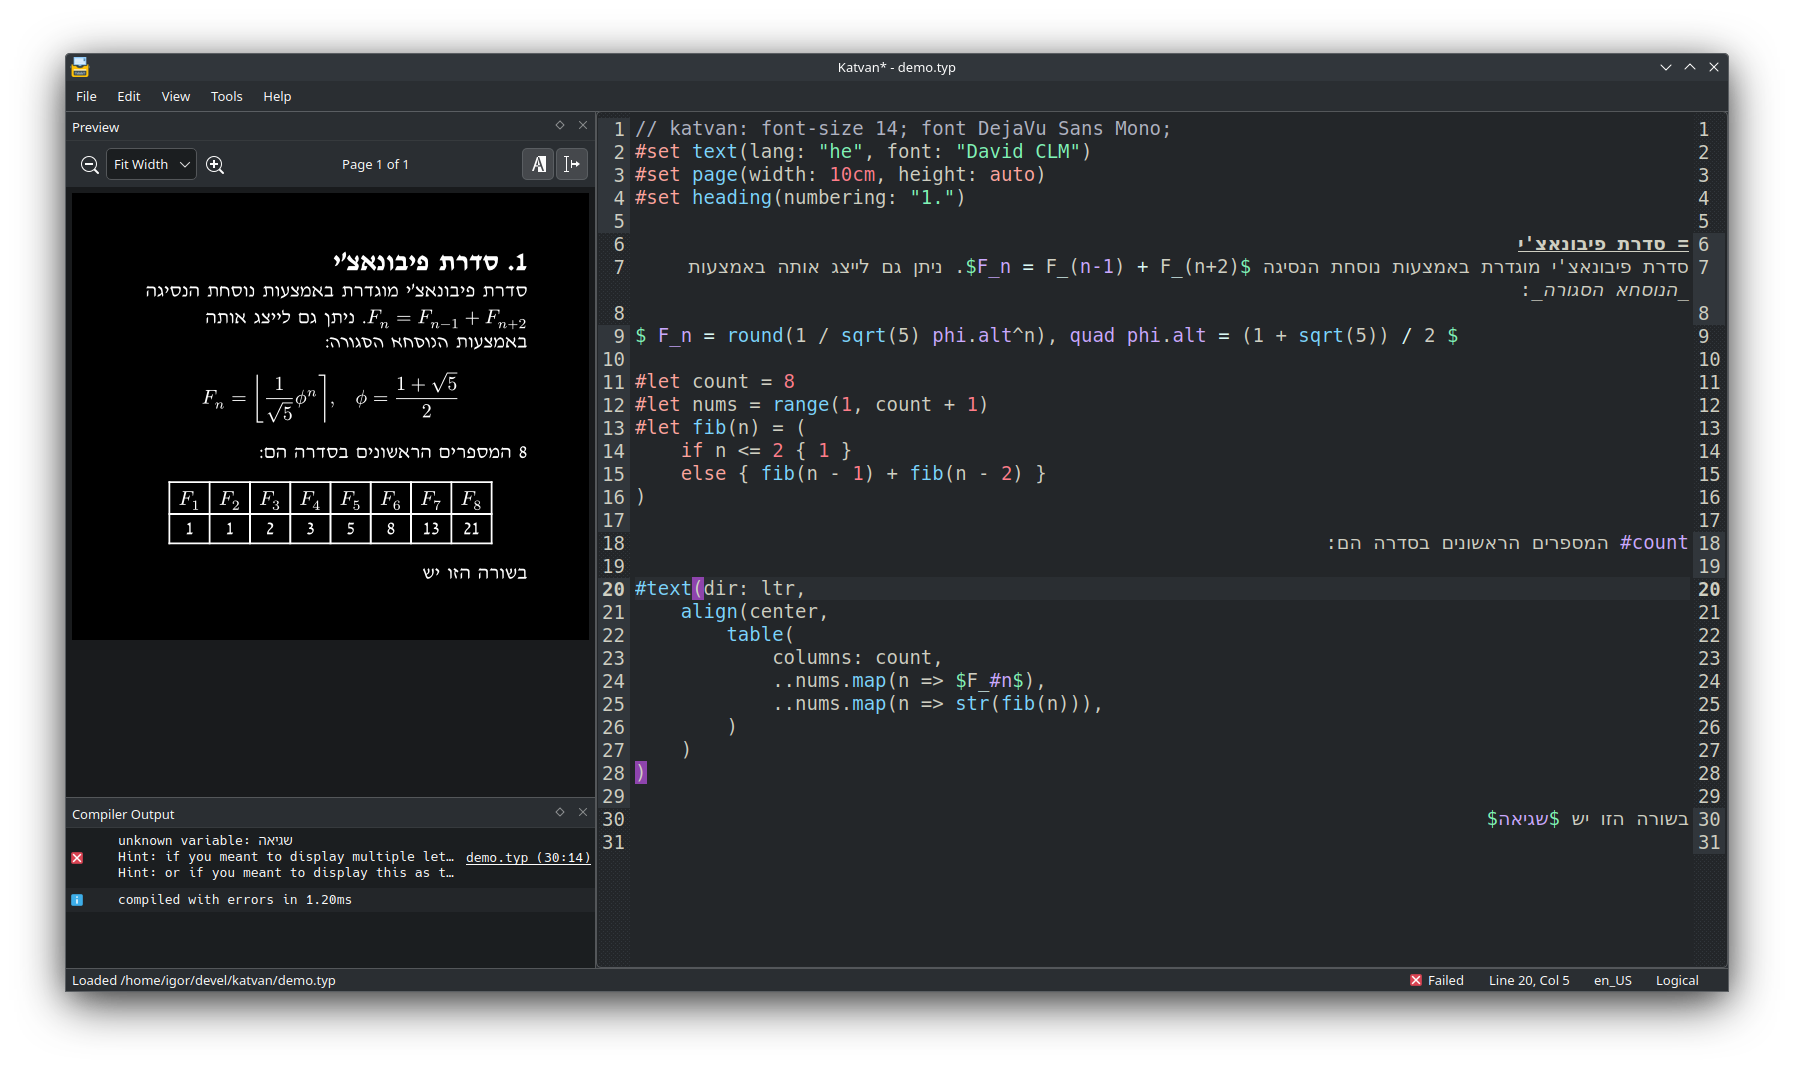Open the Edit menu
The height and width of the screenshot is (1069, 1794).
128,97
